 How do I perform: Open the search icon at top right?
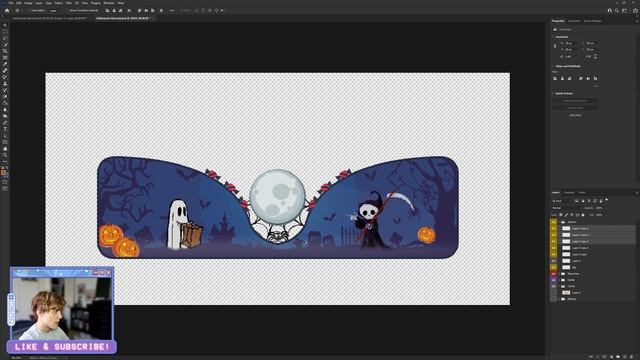[617, 11]
